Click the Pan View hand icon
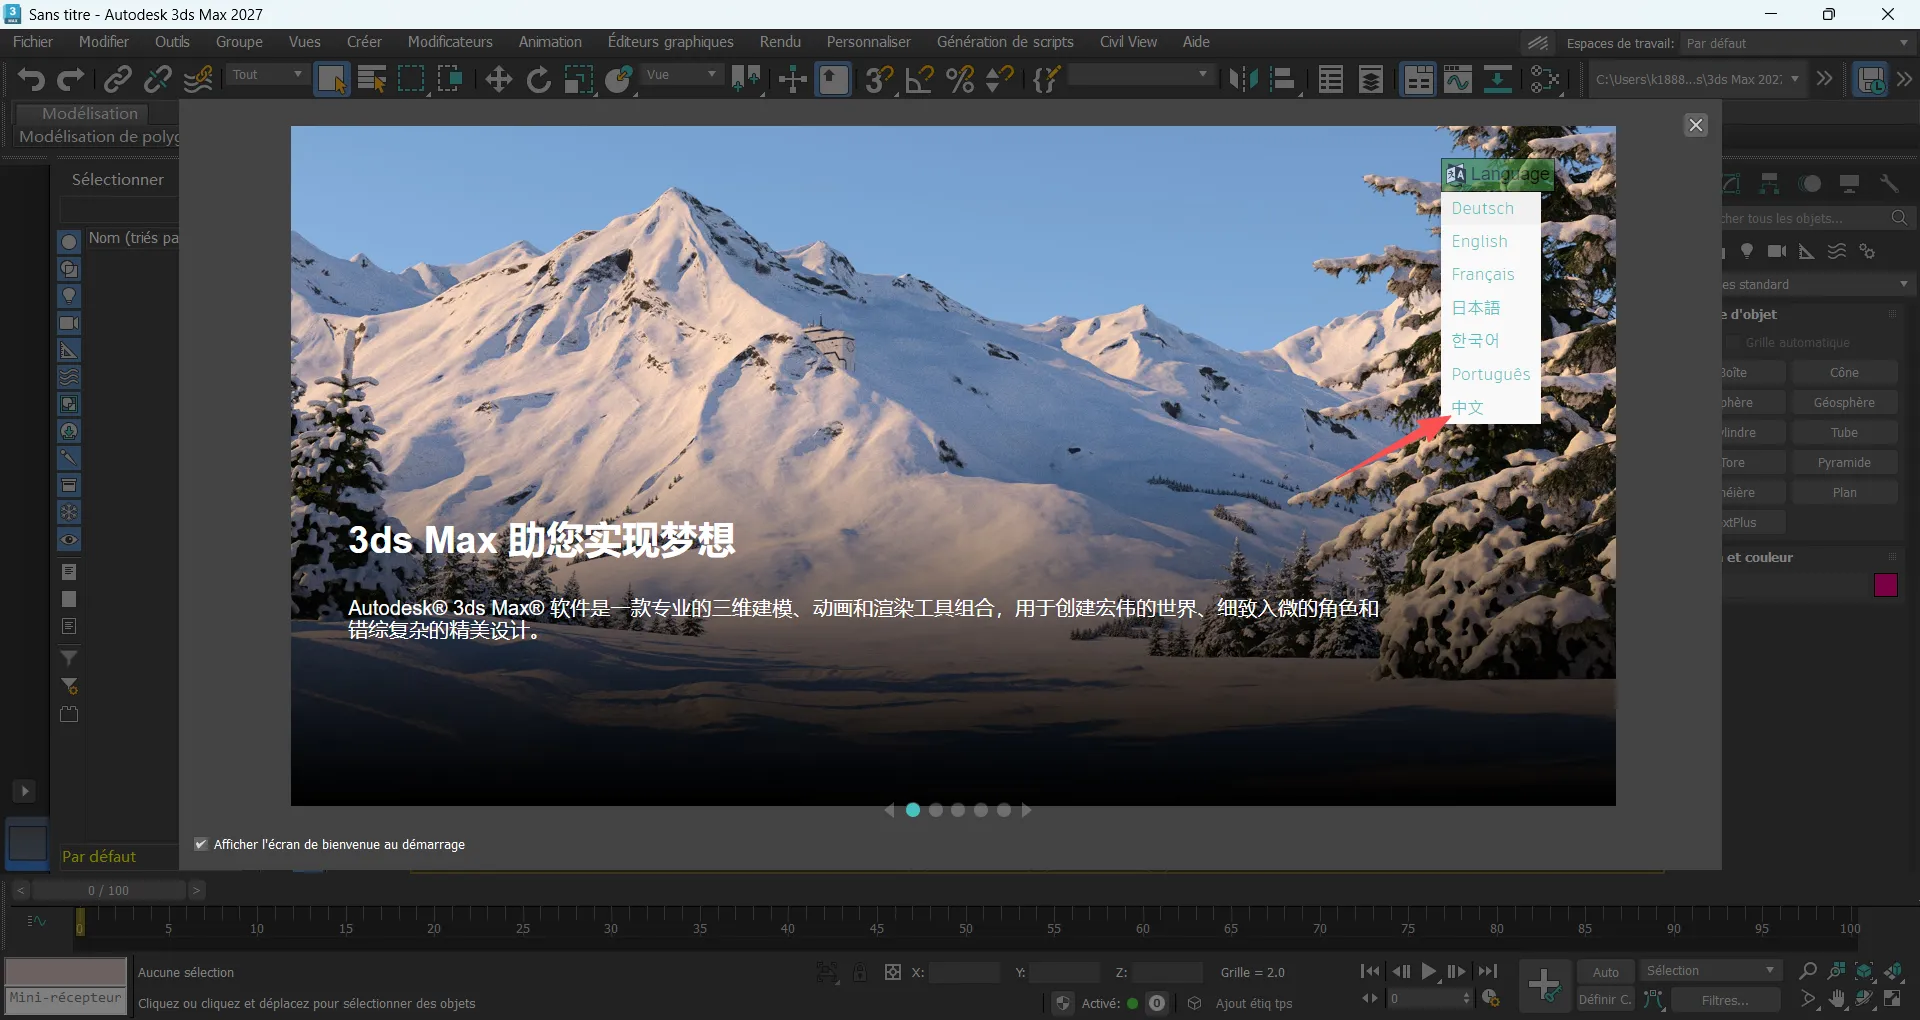This screenshot has width=1920, height=1020. pyautogui.click(x=1836, y=999)
